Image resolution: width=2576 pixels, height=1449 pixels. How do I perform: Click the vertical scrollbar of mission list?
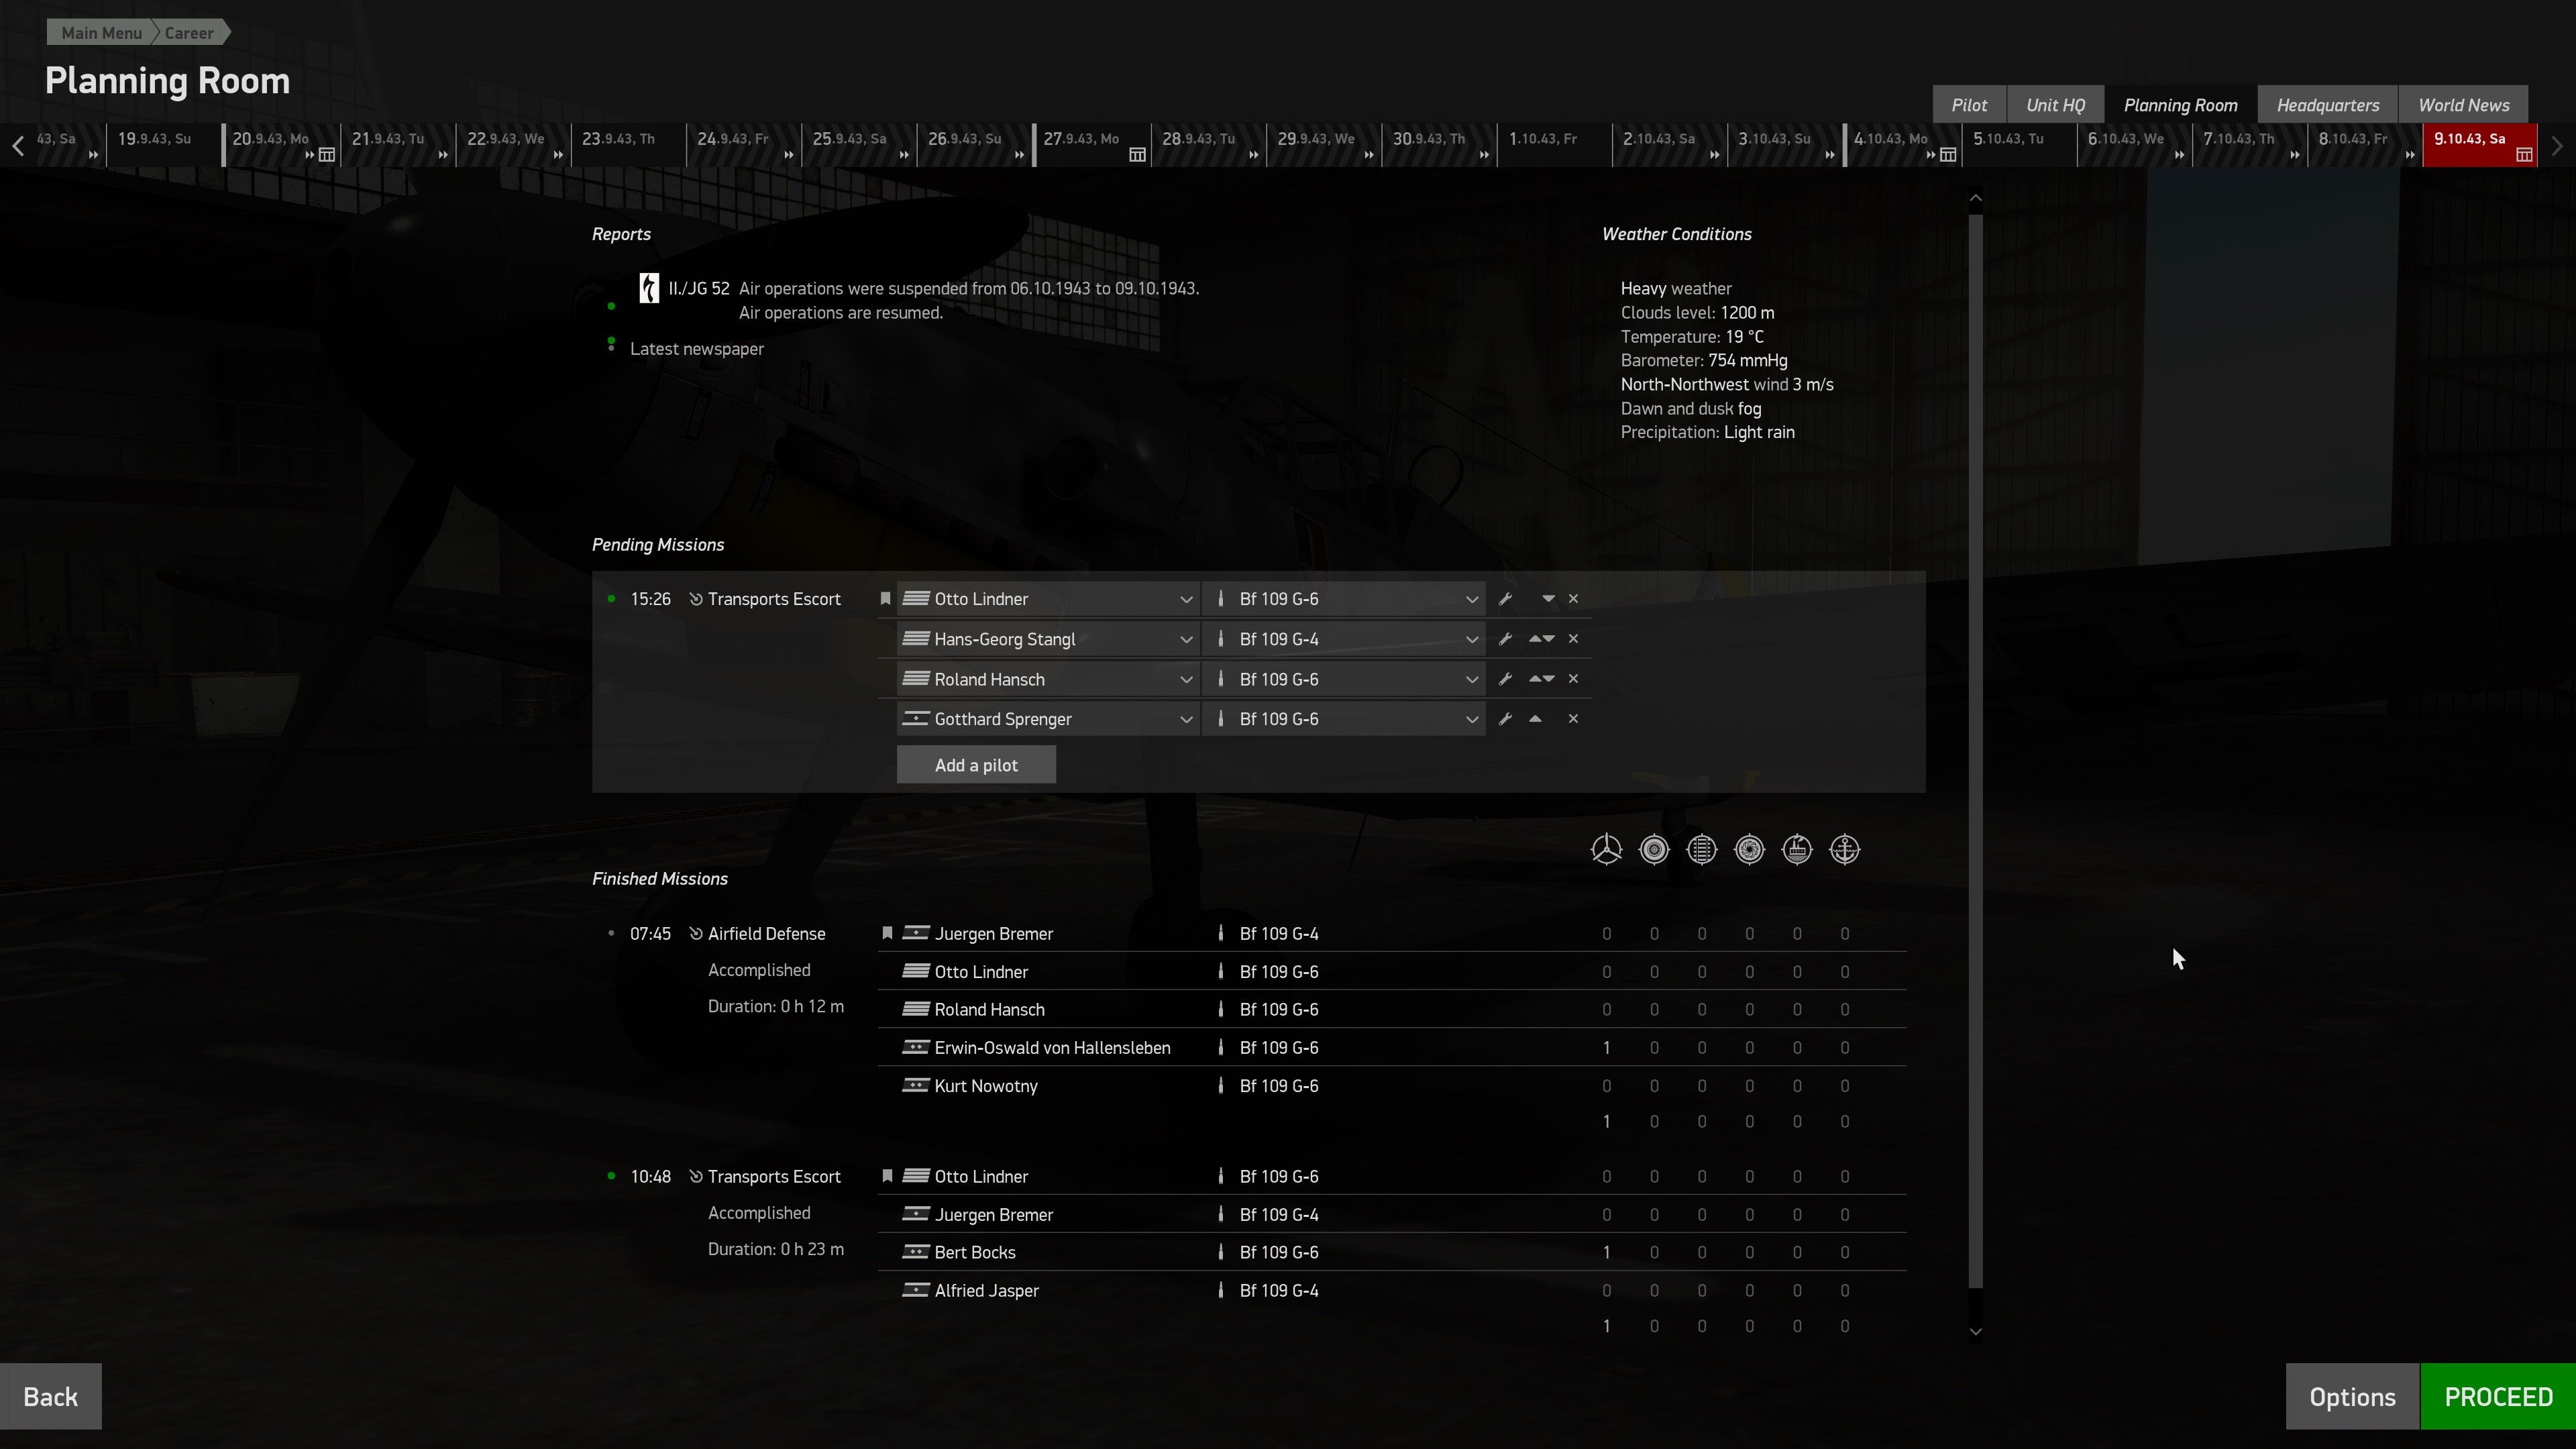pyautogui.click(x=1975, y=750)
